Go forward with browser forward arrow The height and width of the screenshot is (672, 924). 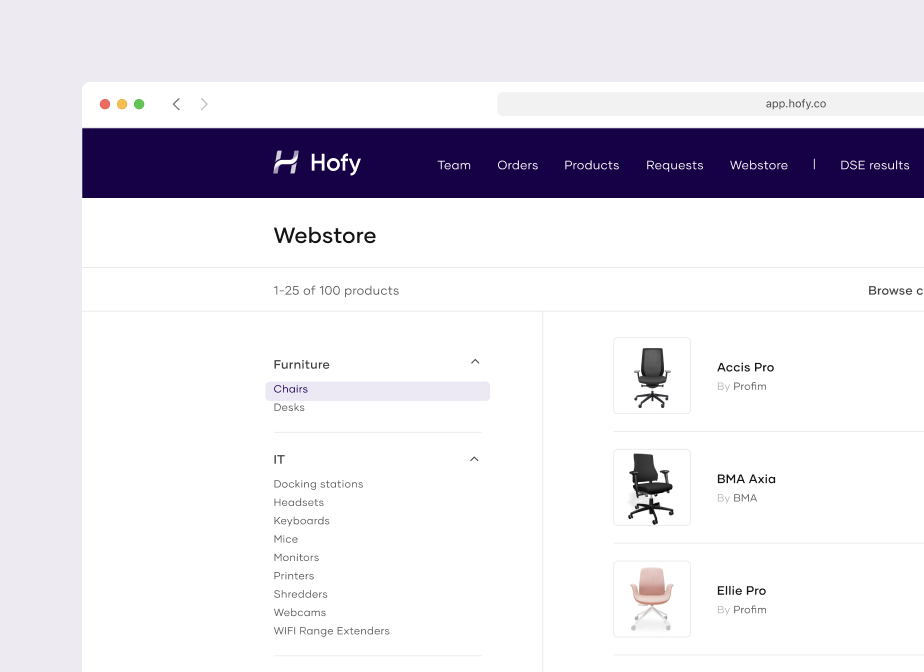[204, 104]
